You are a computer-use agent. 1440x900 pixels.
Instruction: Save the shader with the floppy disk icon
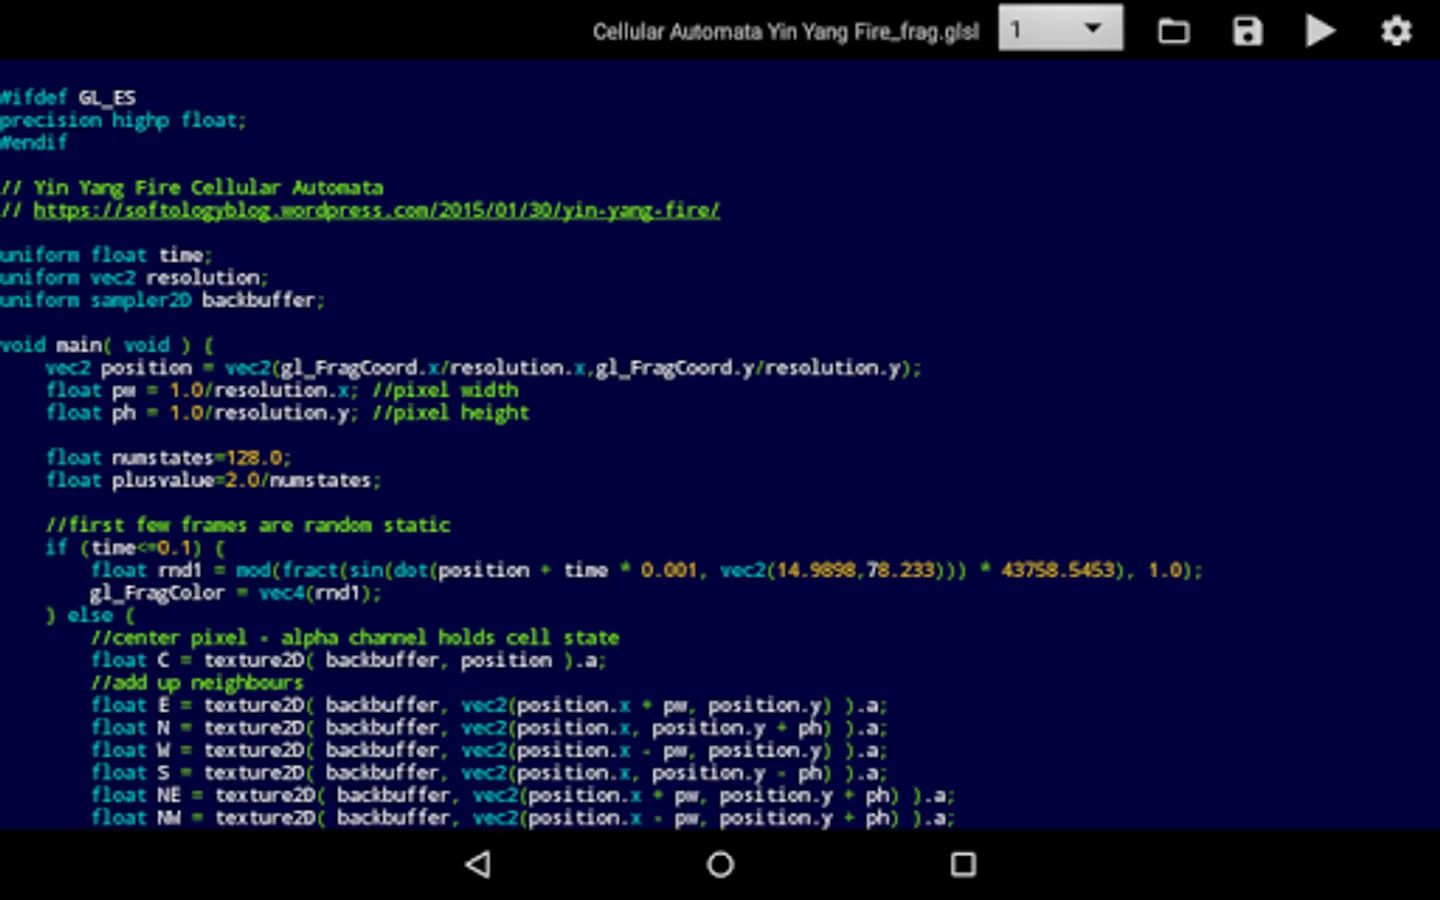1247,32
